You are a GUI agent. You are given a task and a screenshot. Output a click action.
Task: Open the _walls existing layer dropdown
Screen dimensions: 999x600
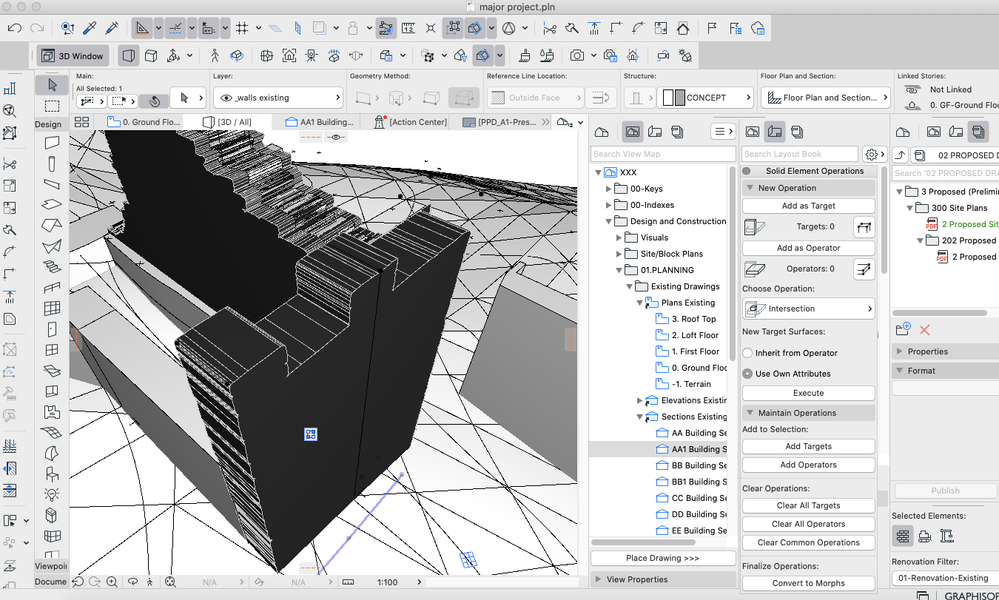(277, 98)
